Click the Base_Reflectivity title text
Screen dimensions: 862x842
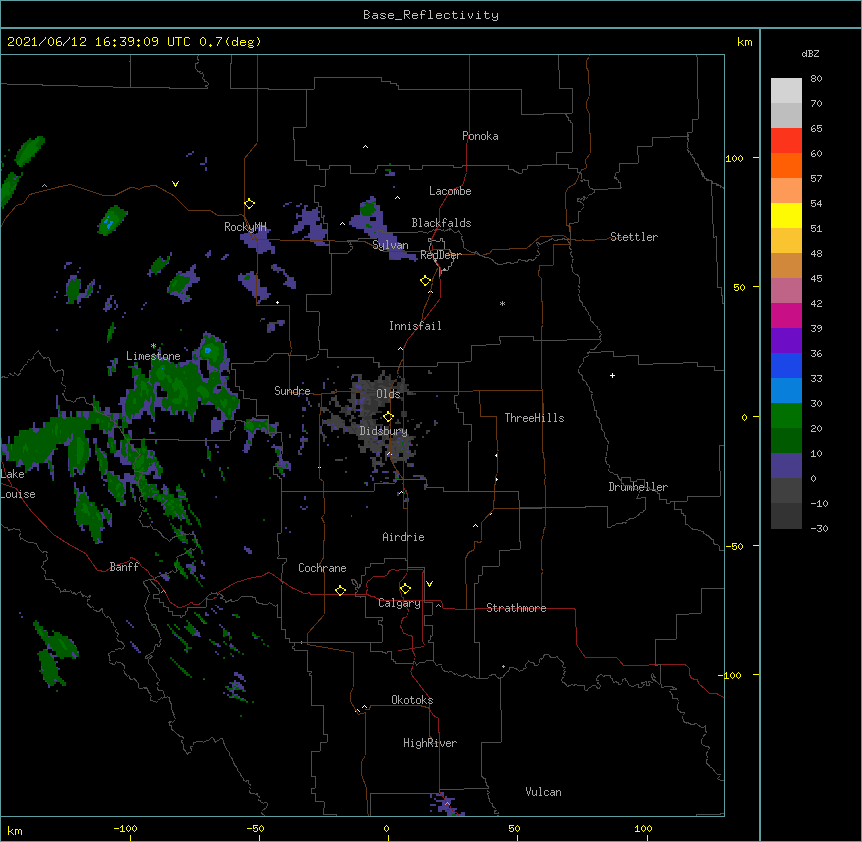click(431, 15)
